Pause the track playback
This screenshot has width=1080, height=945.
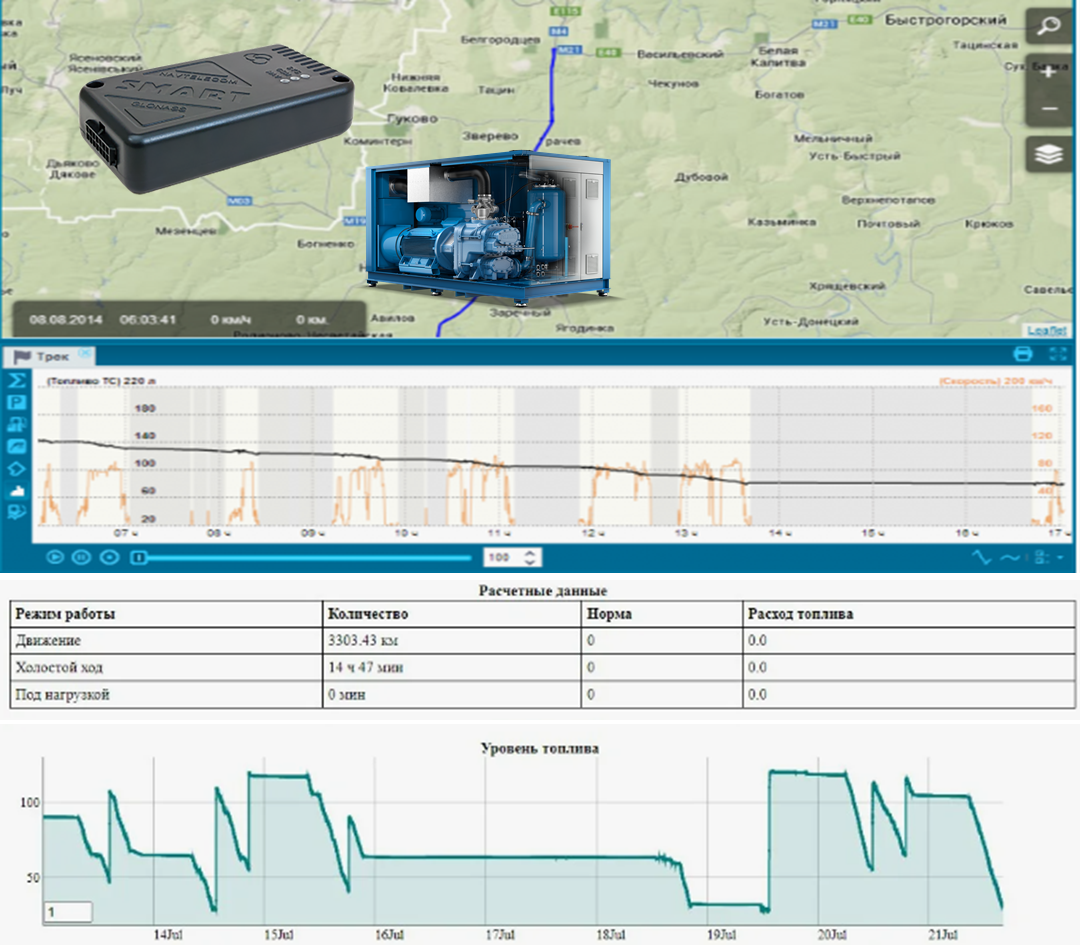[x=82, y=557]
